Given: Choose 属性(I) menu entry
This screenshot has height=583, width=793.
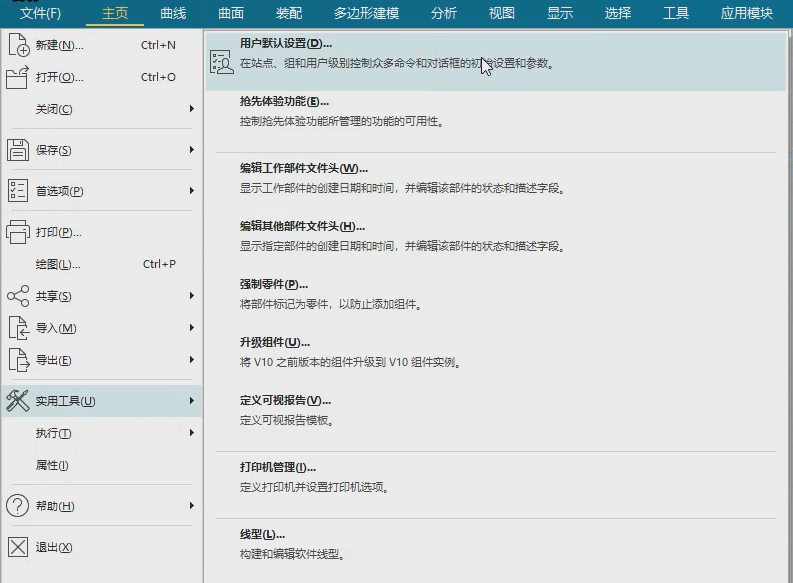Looking at the screenshot, I should pyautogui.click(x=102, y=465).
